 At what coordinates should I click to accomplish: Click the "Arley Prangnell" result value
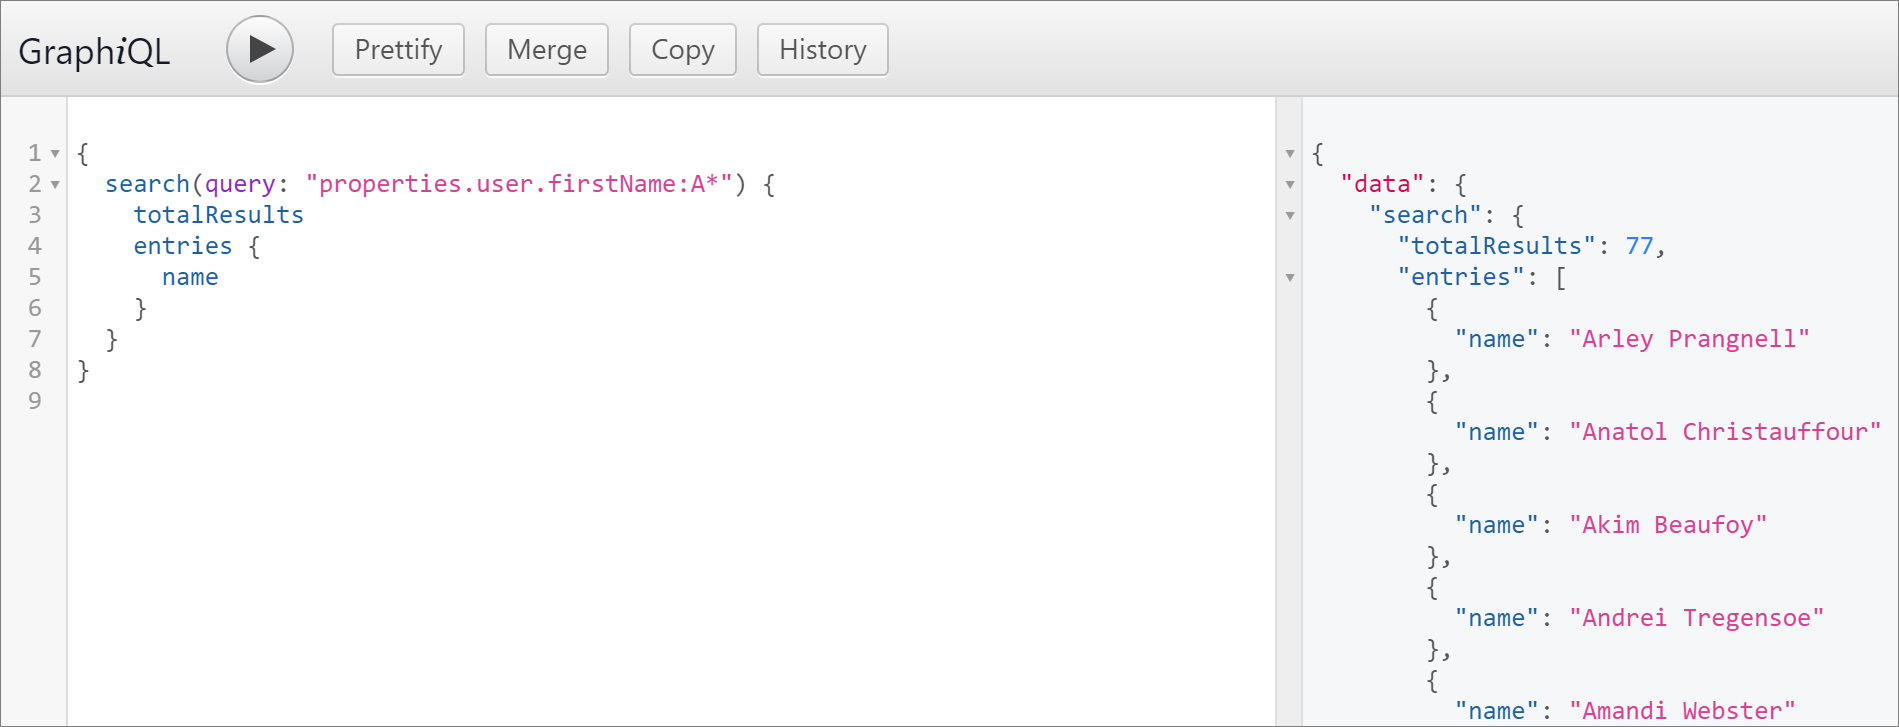[x=1689, y=339]
